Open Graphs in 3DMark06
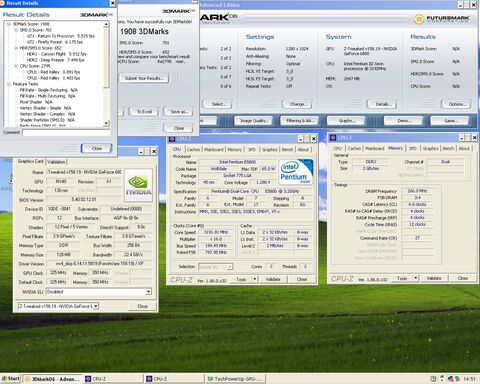This screenshot has width=480, height=384. (346, 121)
